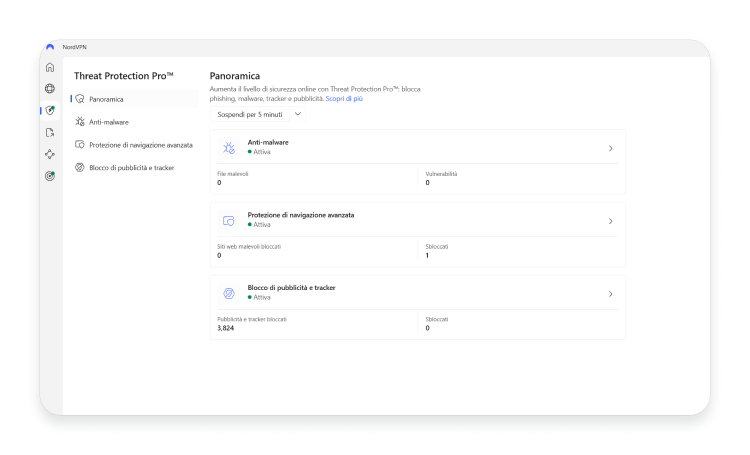Select Protezione di navigazione avanzata in the menu
The image size is (750, 455).
pos(134,145)
